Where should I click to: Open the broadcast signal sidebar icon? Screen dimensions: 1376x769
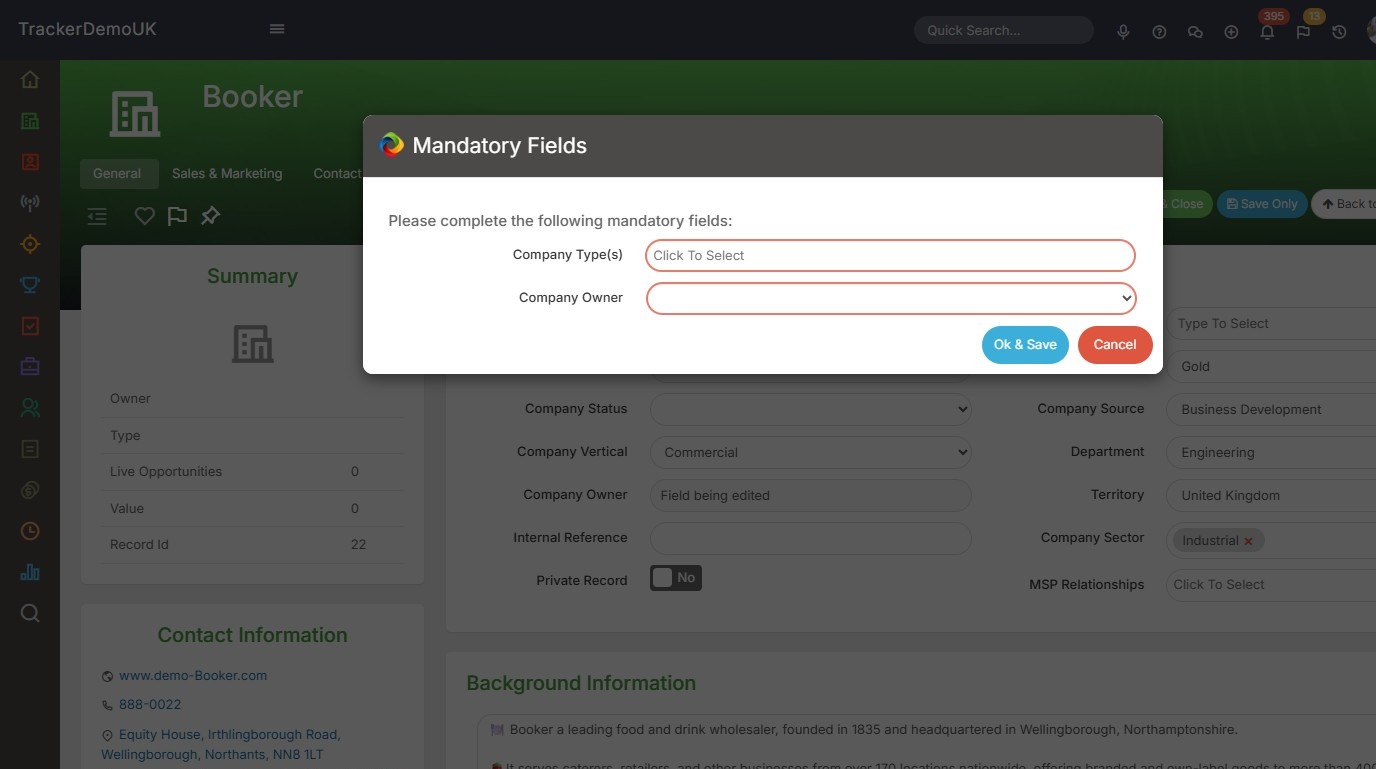click(30, 203)
